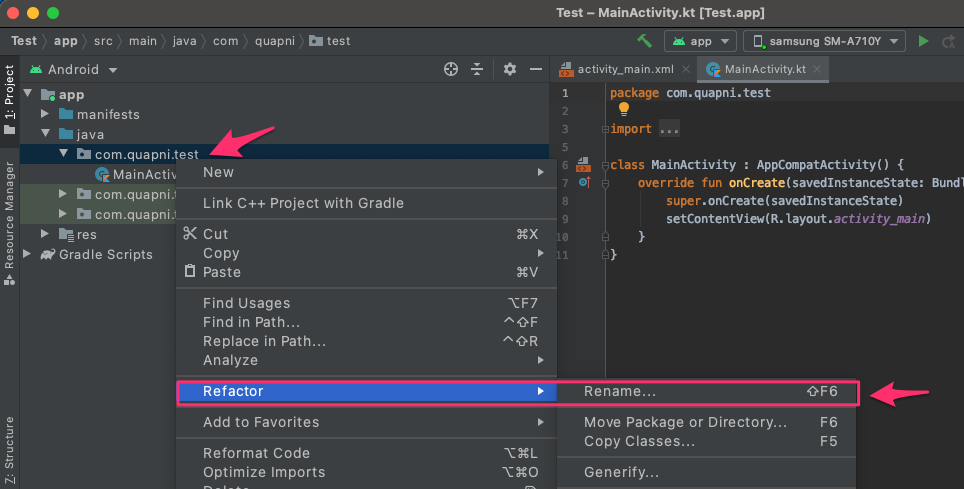This screenshot has height=489, width=964.
Task: Click the Collapse All icon in Project panel
Action: pyautogui.click(x=477, y=69)
